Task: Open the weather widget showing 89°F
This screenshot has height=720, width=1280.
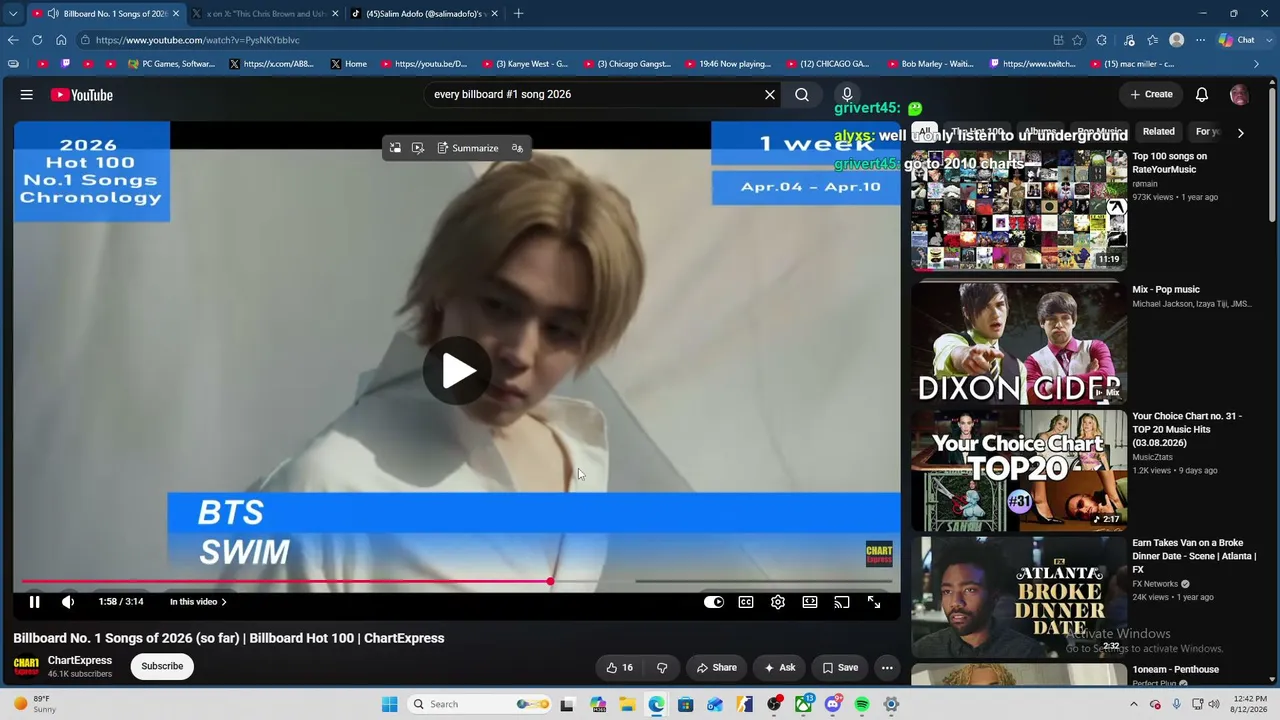Action: click(x=36, y=704)
